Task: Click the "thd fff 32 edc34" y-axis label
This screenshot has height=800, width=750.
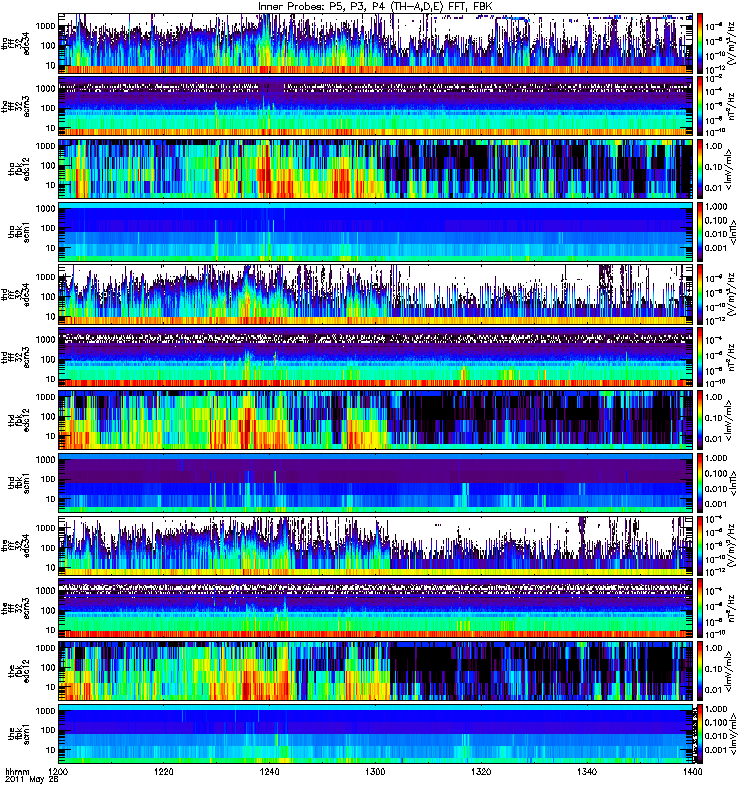Action: (16, 294)
